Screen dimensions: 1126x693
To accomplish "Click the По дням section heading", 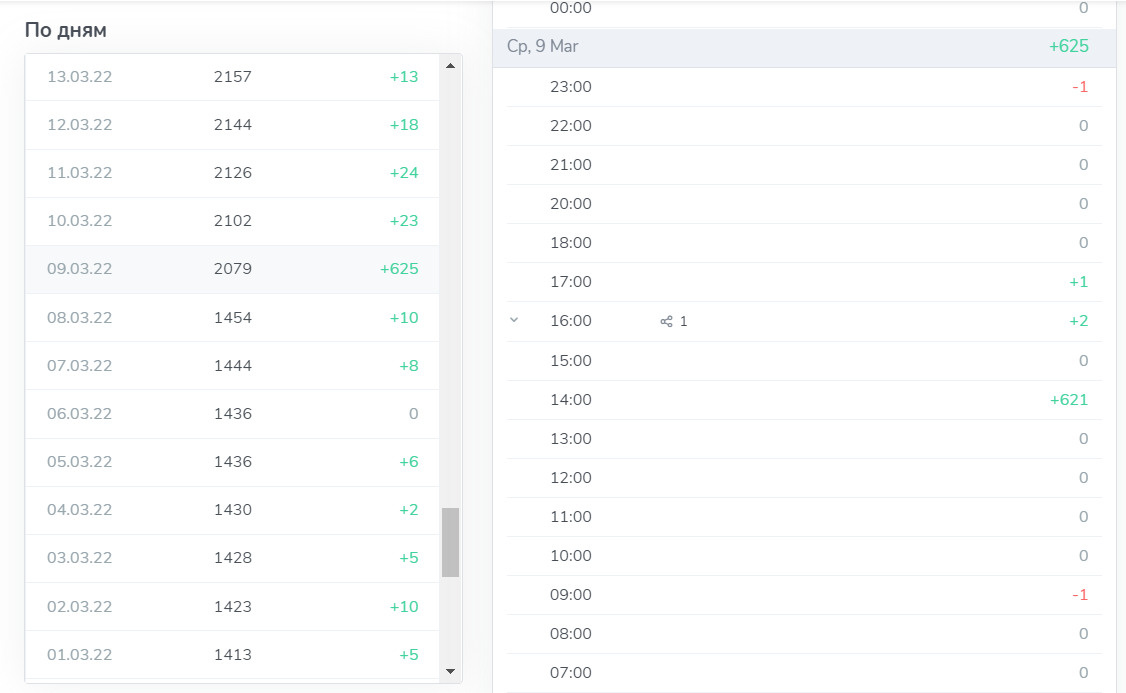I will pyautogui.click(x=66, y=30).
